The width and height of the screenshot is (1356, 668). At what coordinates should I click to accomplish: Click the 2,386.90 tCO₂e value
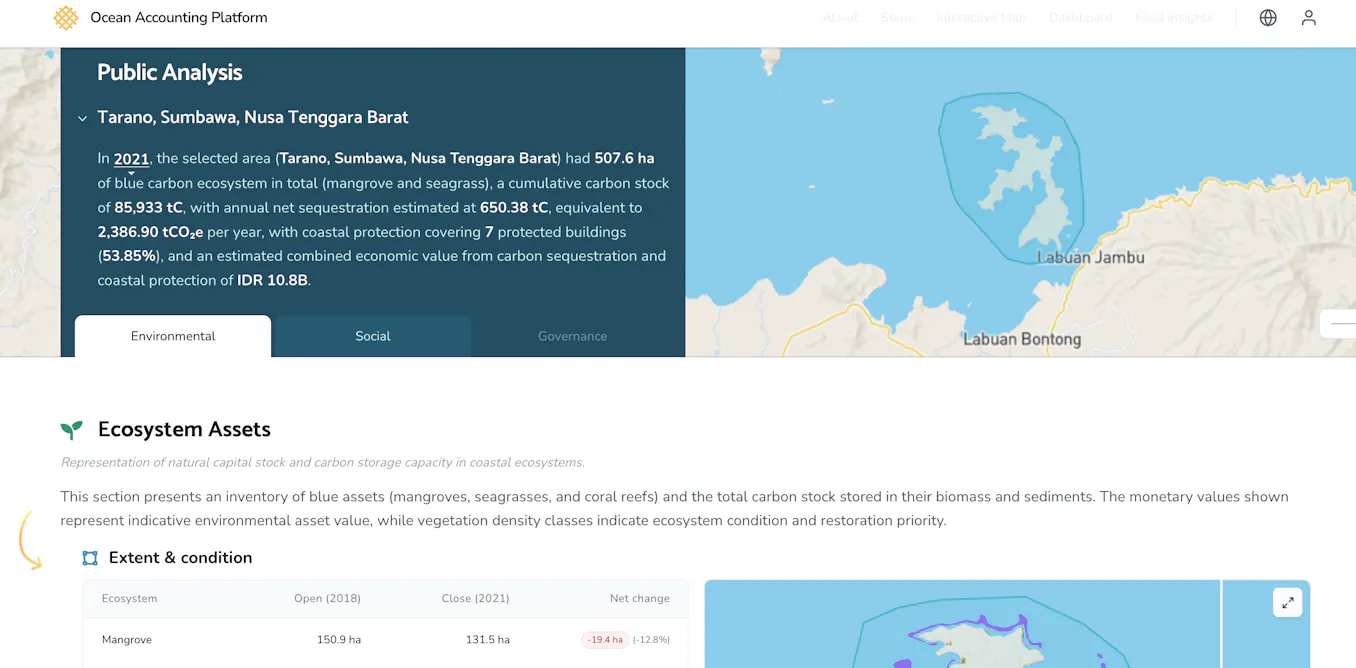point(150,232)
